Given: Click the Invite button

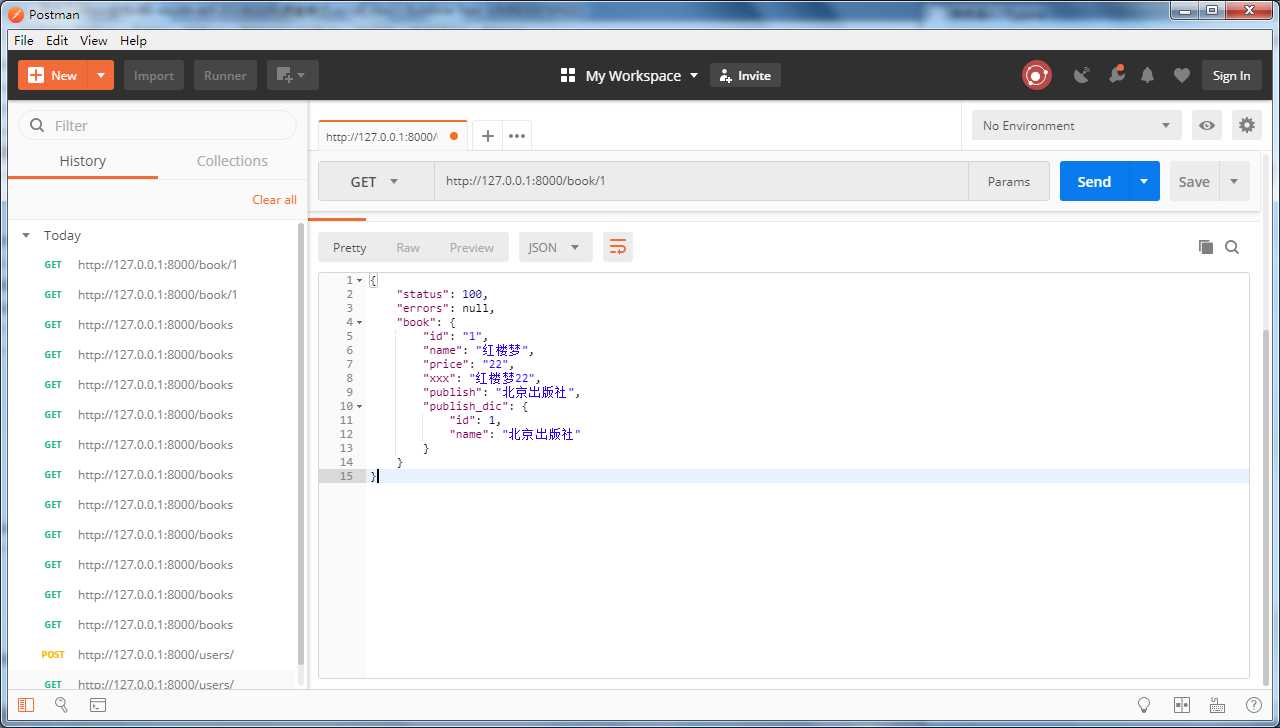Looking at the screenshot, I should [745, 75].
